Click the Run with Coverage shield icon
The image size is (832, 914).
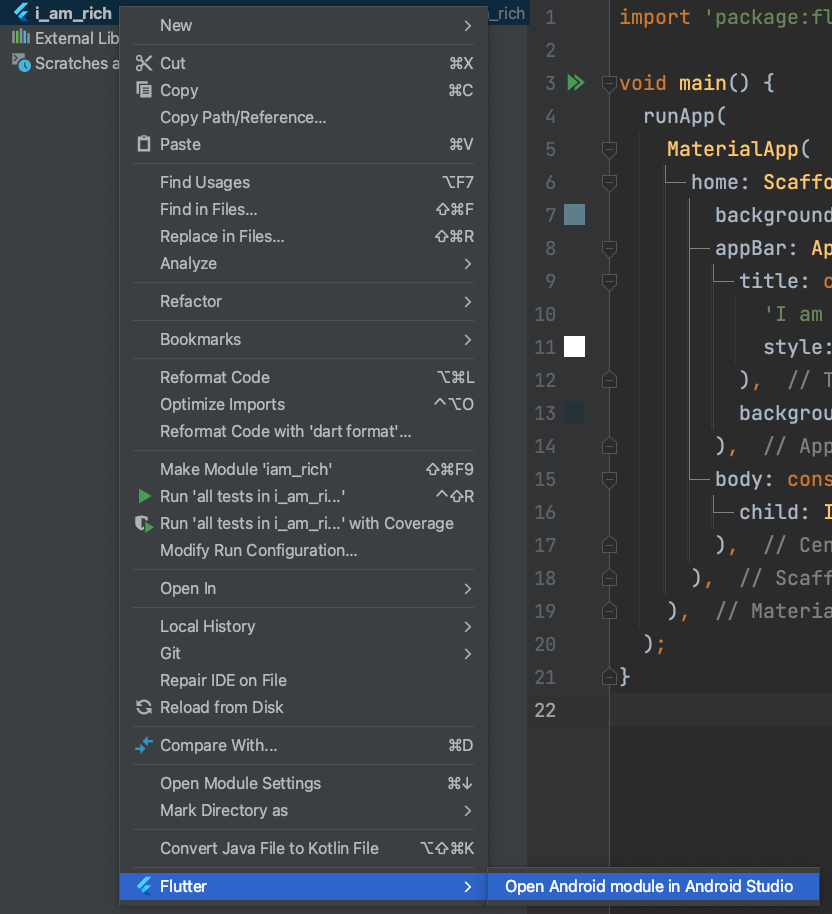click(x=144, y=523)
